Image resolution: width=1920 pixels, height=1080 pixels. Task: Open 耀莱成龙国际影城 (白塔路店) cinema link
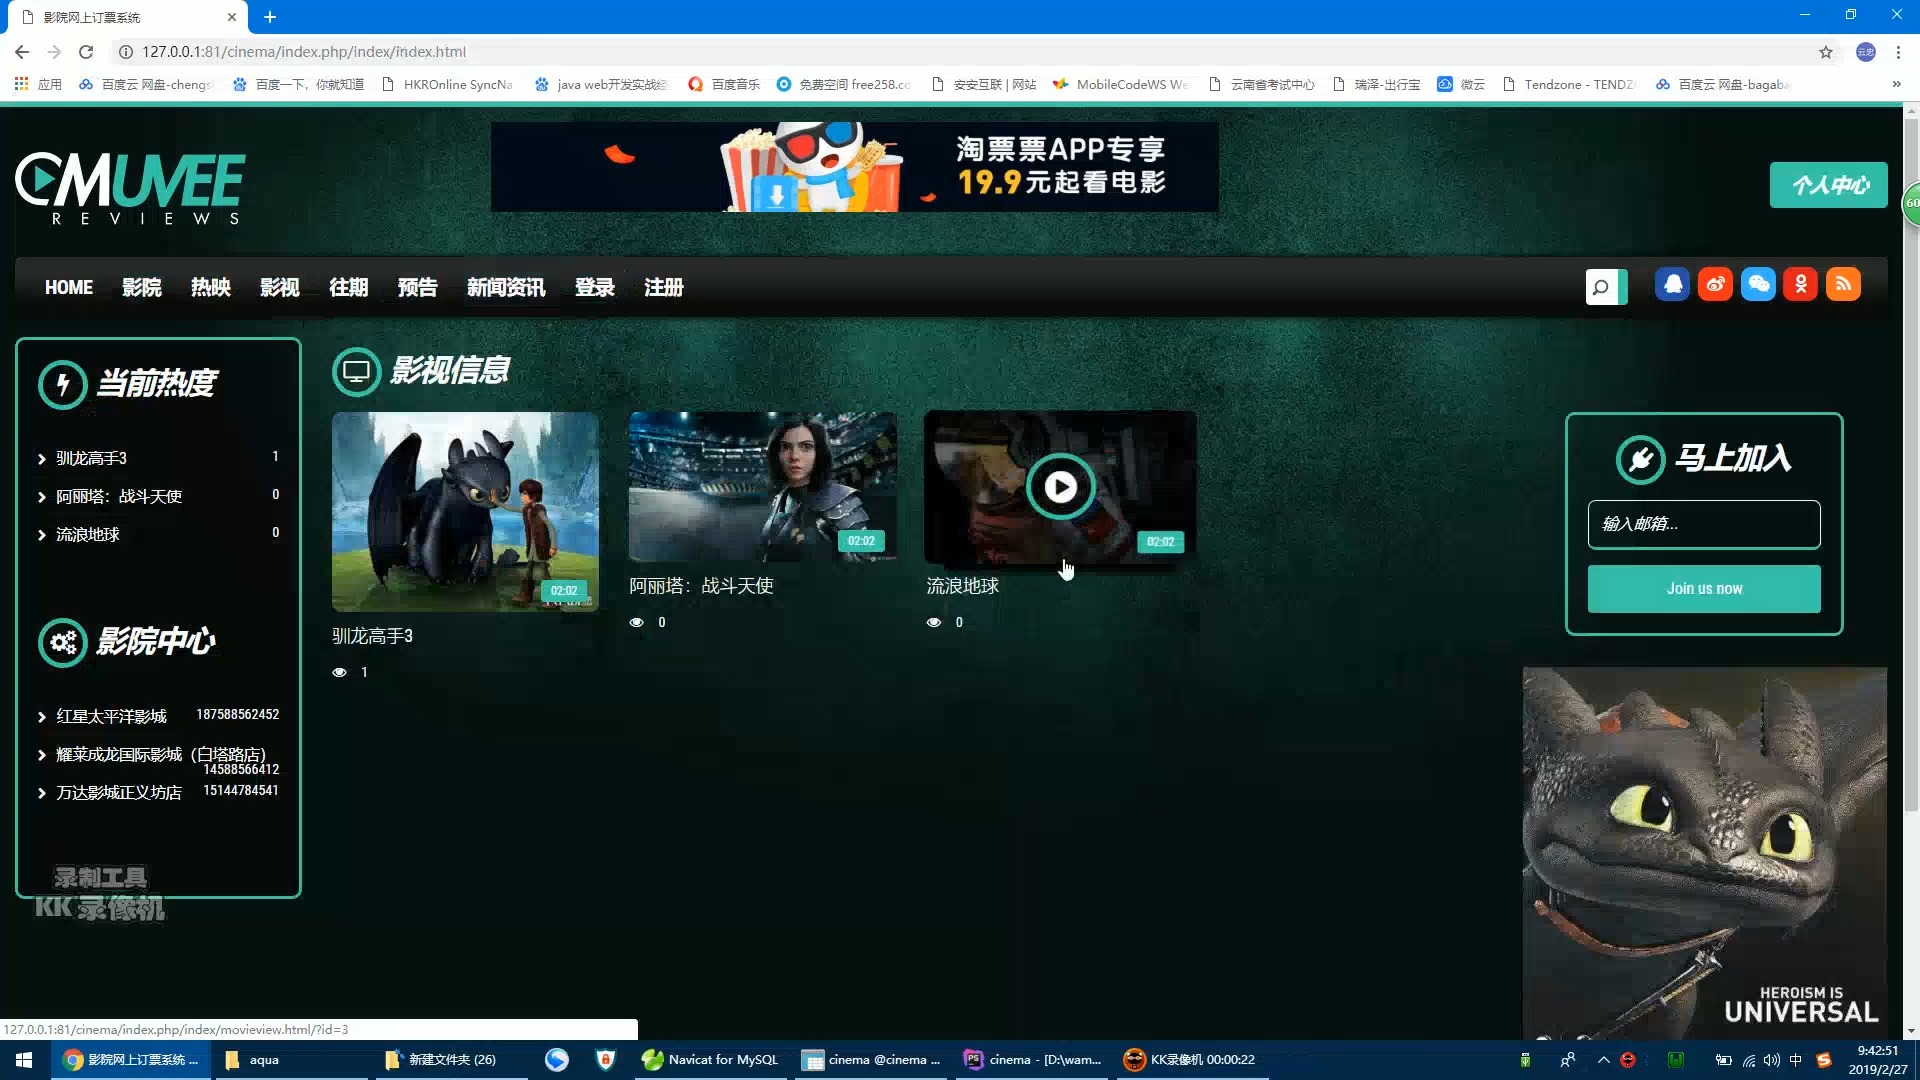point(161,754)
